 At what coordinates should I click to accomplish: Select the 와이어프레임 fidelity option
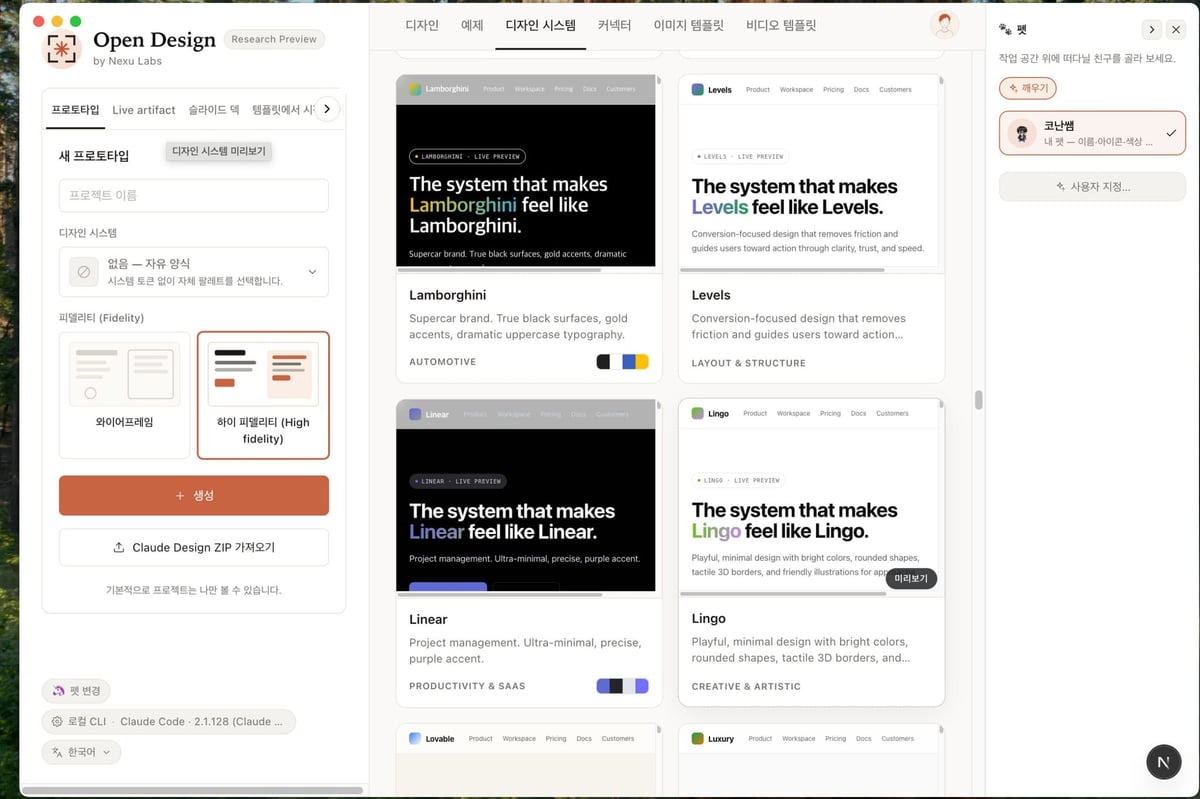click(x=124, y=395)
